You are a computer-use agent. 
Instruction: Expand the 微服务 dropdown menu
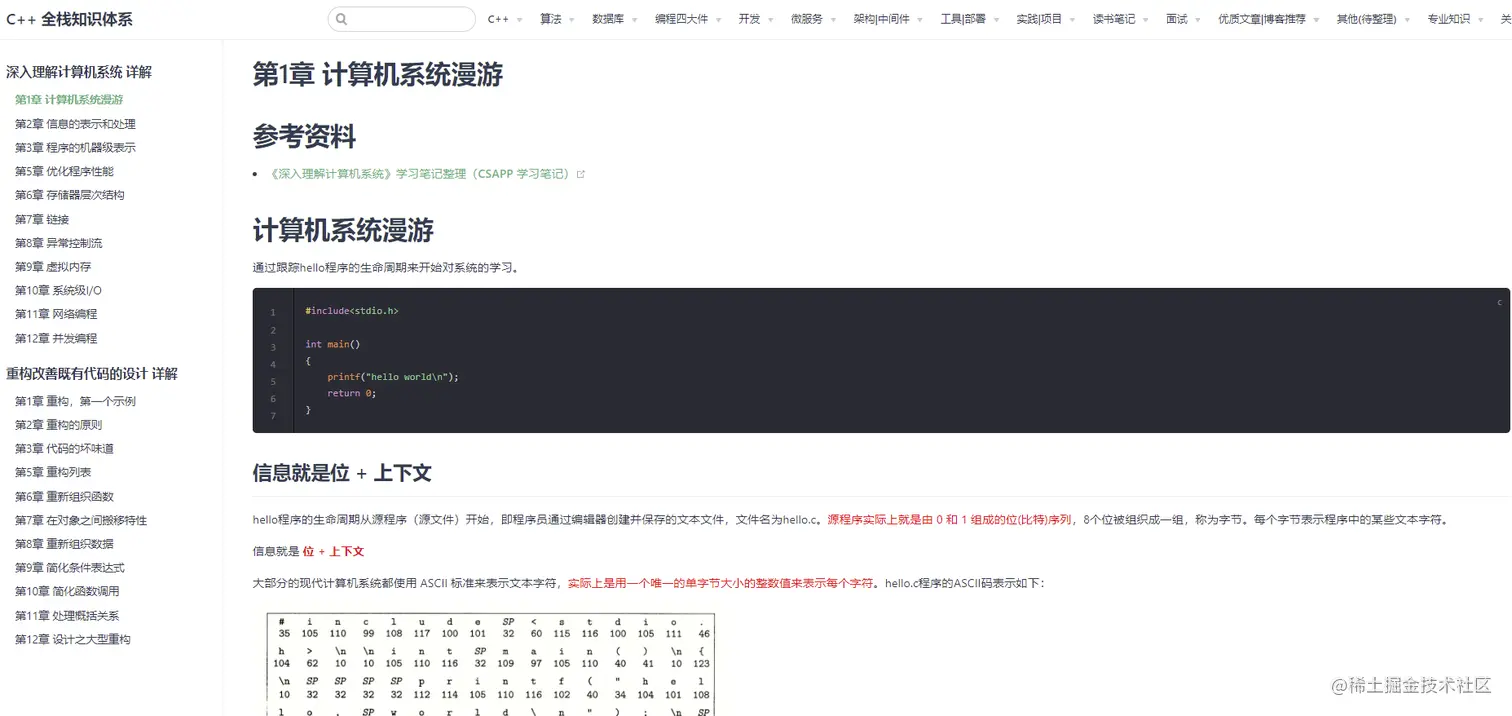click(806, 18)
